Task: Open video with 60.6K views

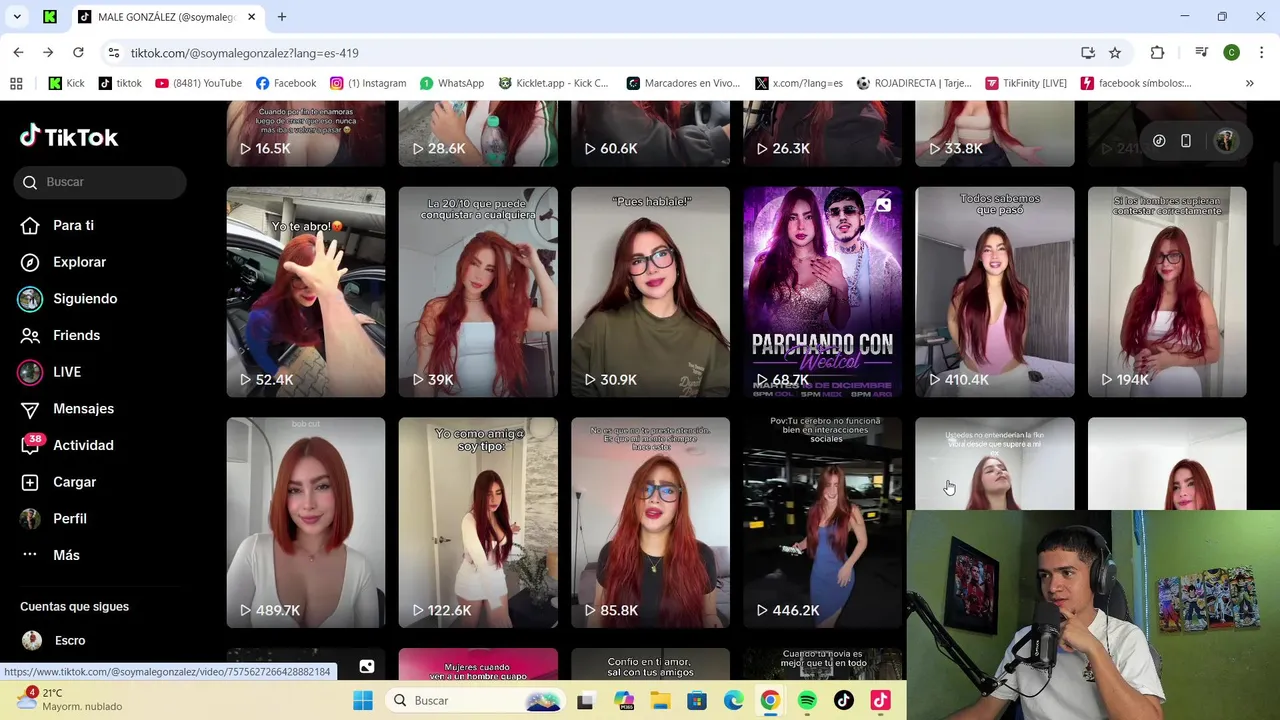Action: [650, 133]
